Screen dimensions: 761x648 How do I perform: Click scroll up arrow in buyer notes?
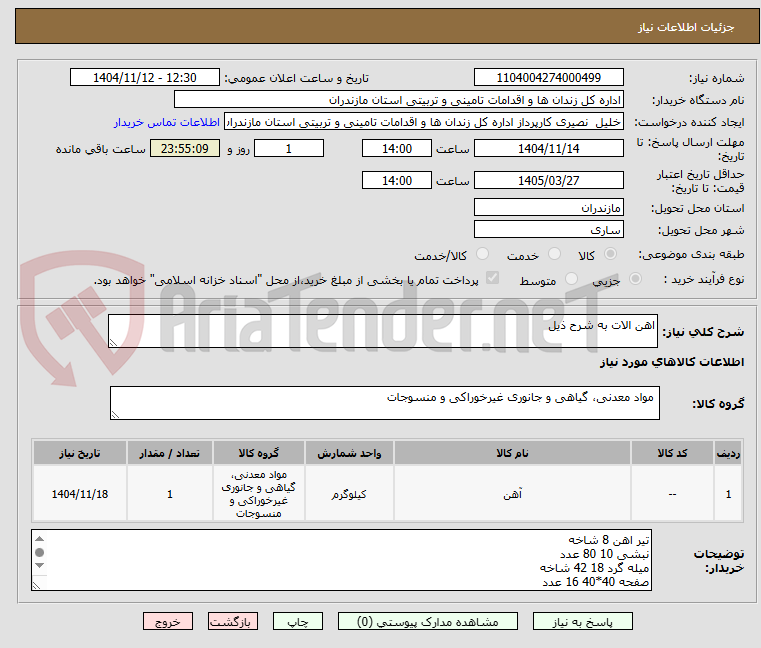tap(40, 539)
